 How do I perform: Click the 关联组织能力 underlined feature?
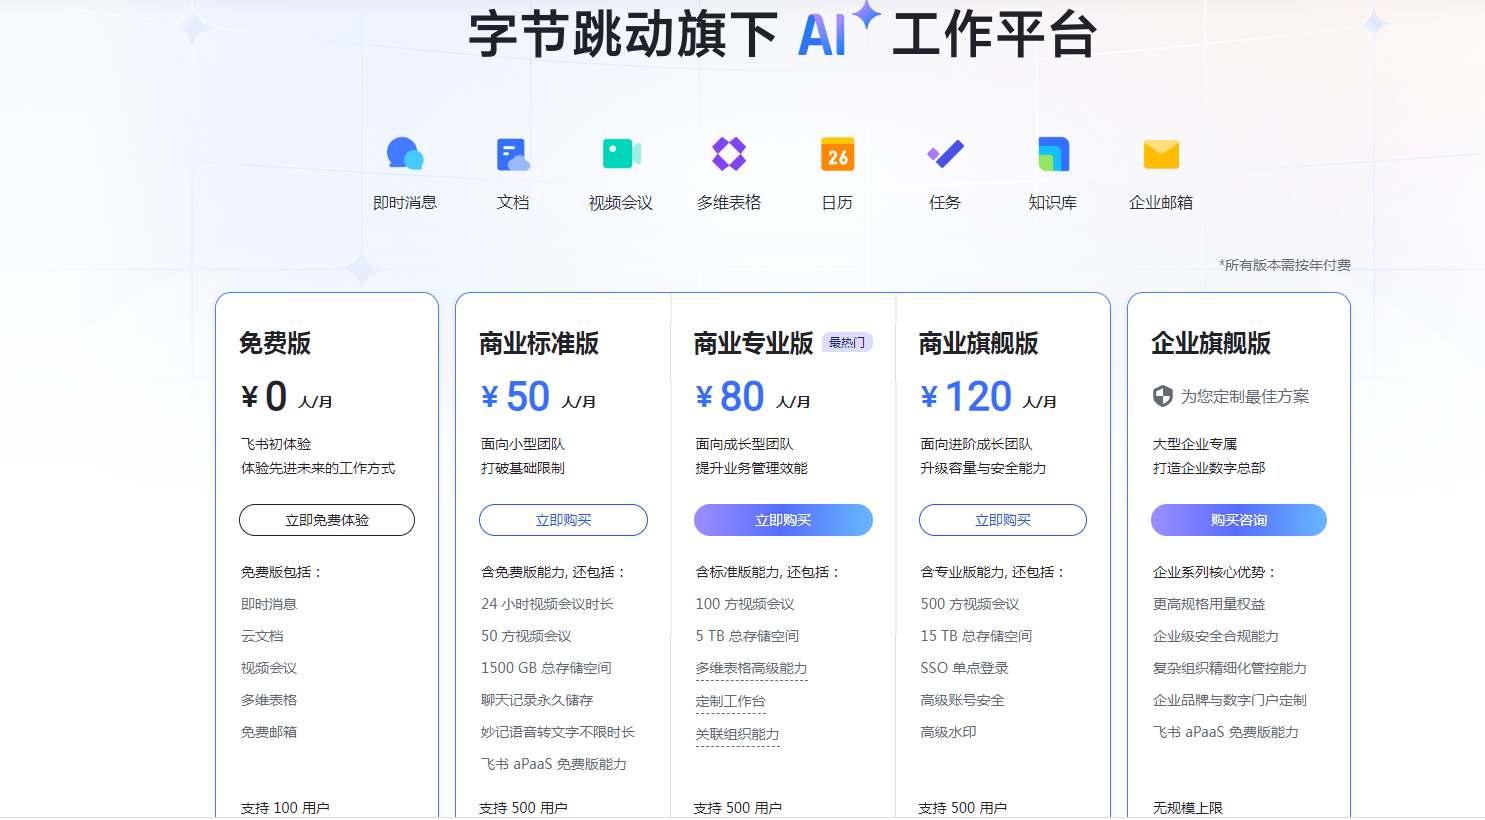[737, 734]
